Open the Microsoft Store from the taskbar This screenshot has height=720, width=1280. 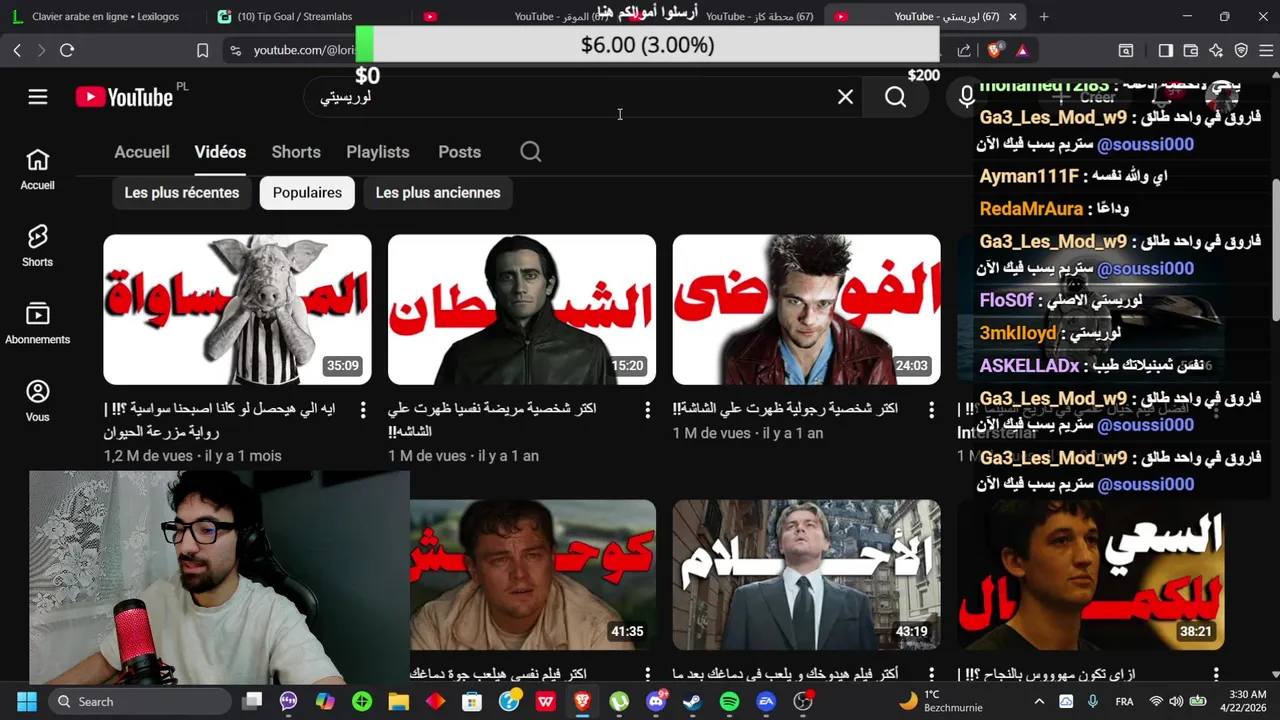(472, 701)
